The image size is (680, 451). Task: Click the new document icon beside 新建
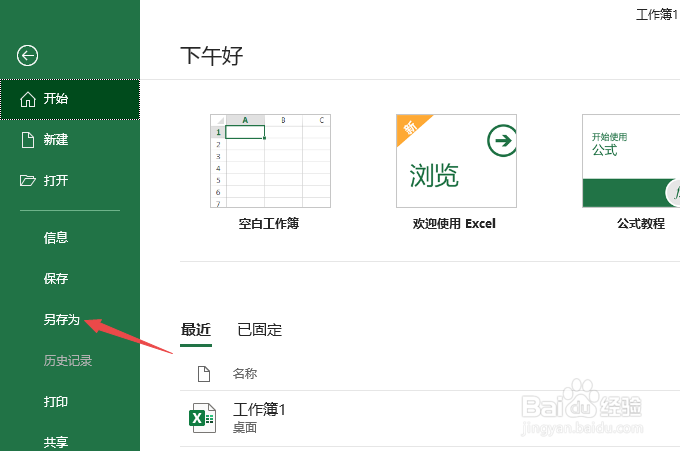28,140
